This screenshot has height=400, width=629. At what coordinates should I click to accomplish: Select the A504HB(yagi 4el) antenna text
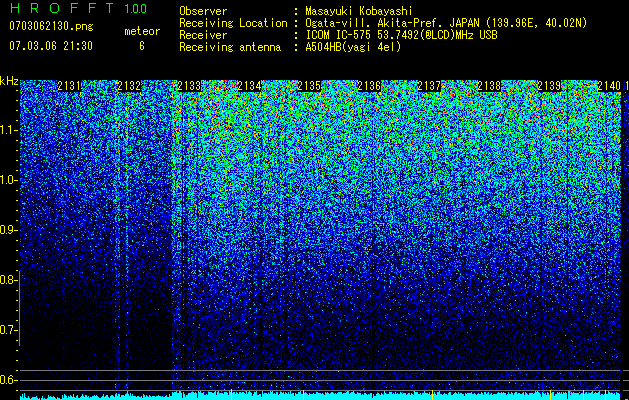(x=353, y=47)
